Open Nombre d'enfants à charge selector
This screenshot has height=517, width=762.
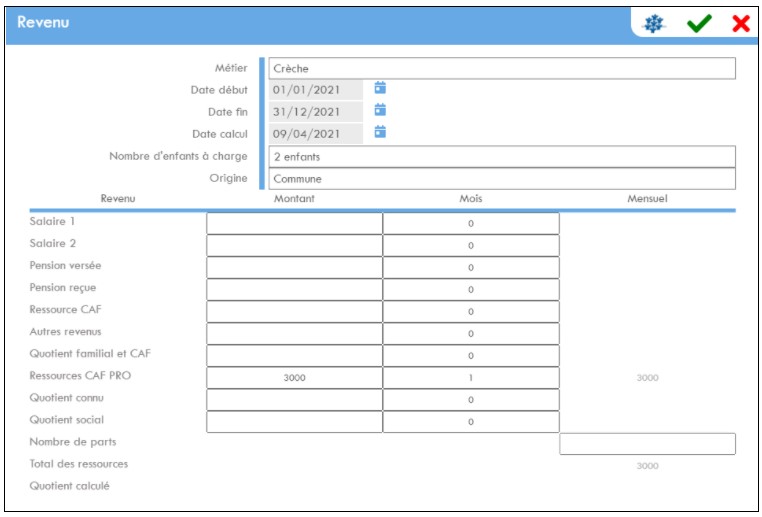[x=502, y=157]
